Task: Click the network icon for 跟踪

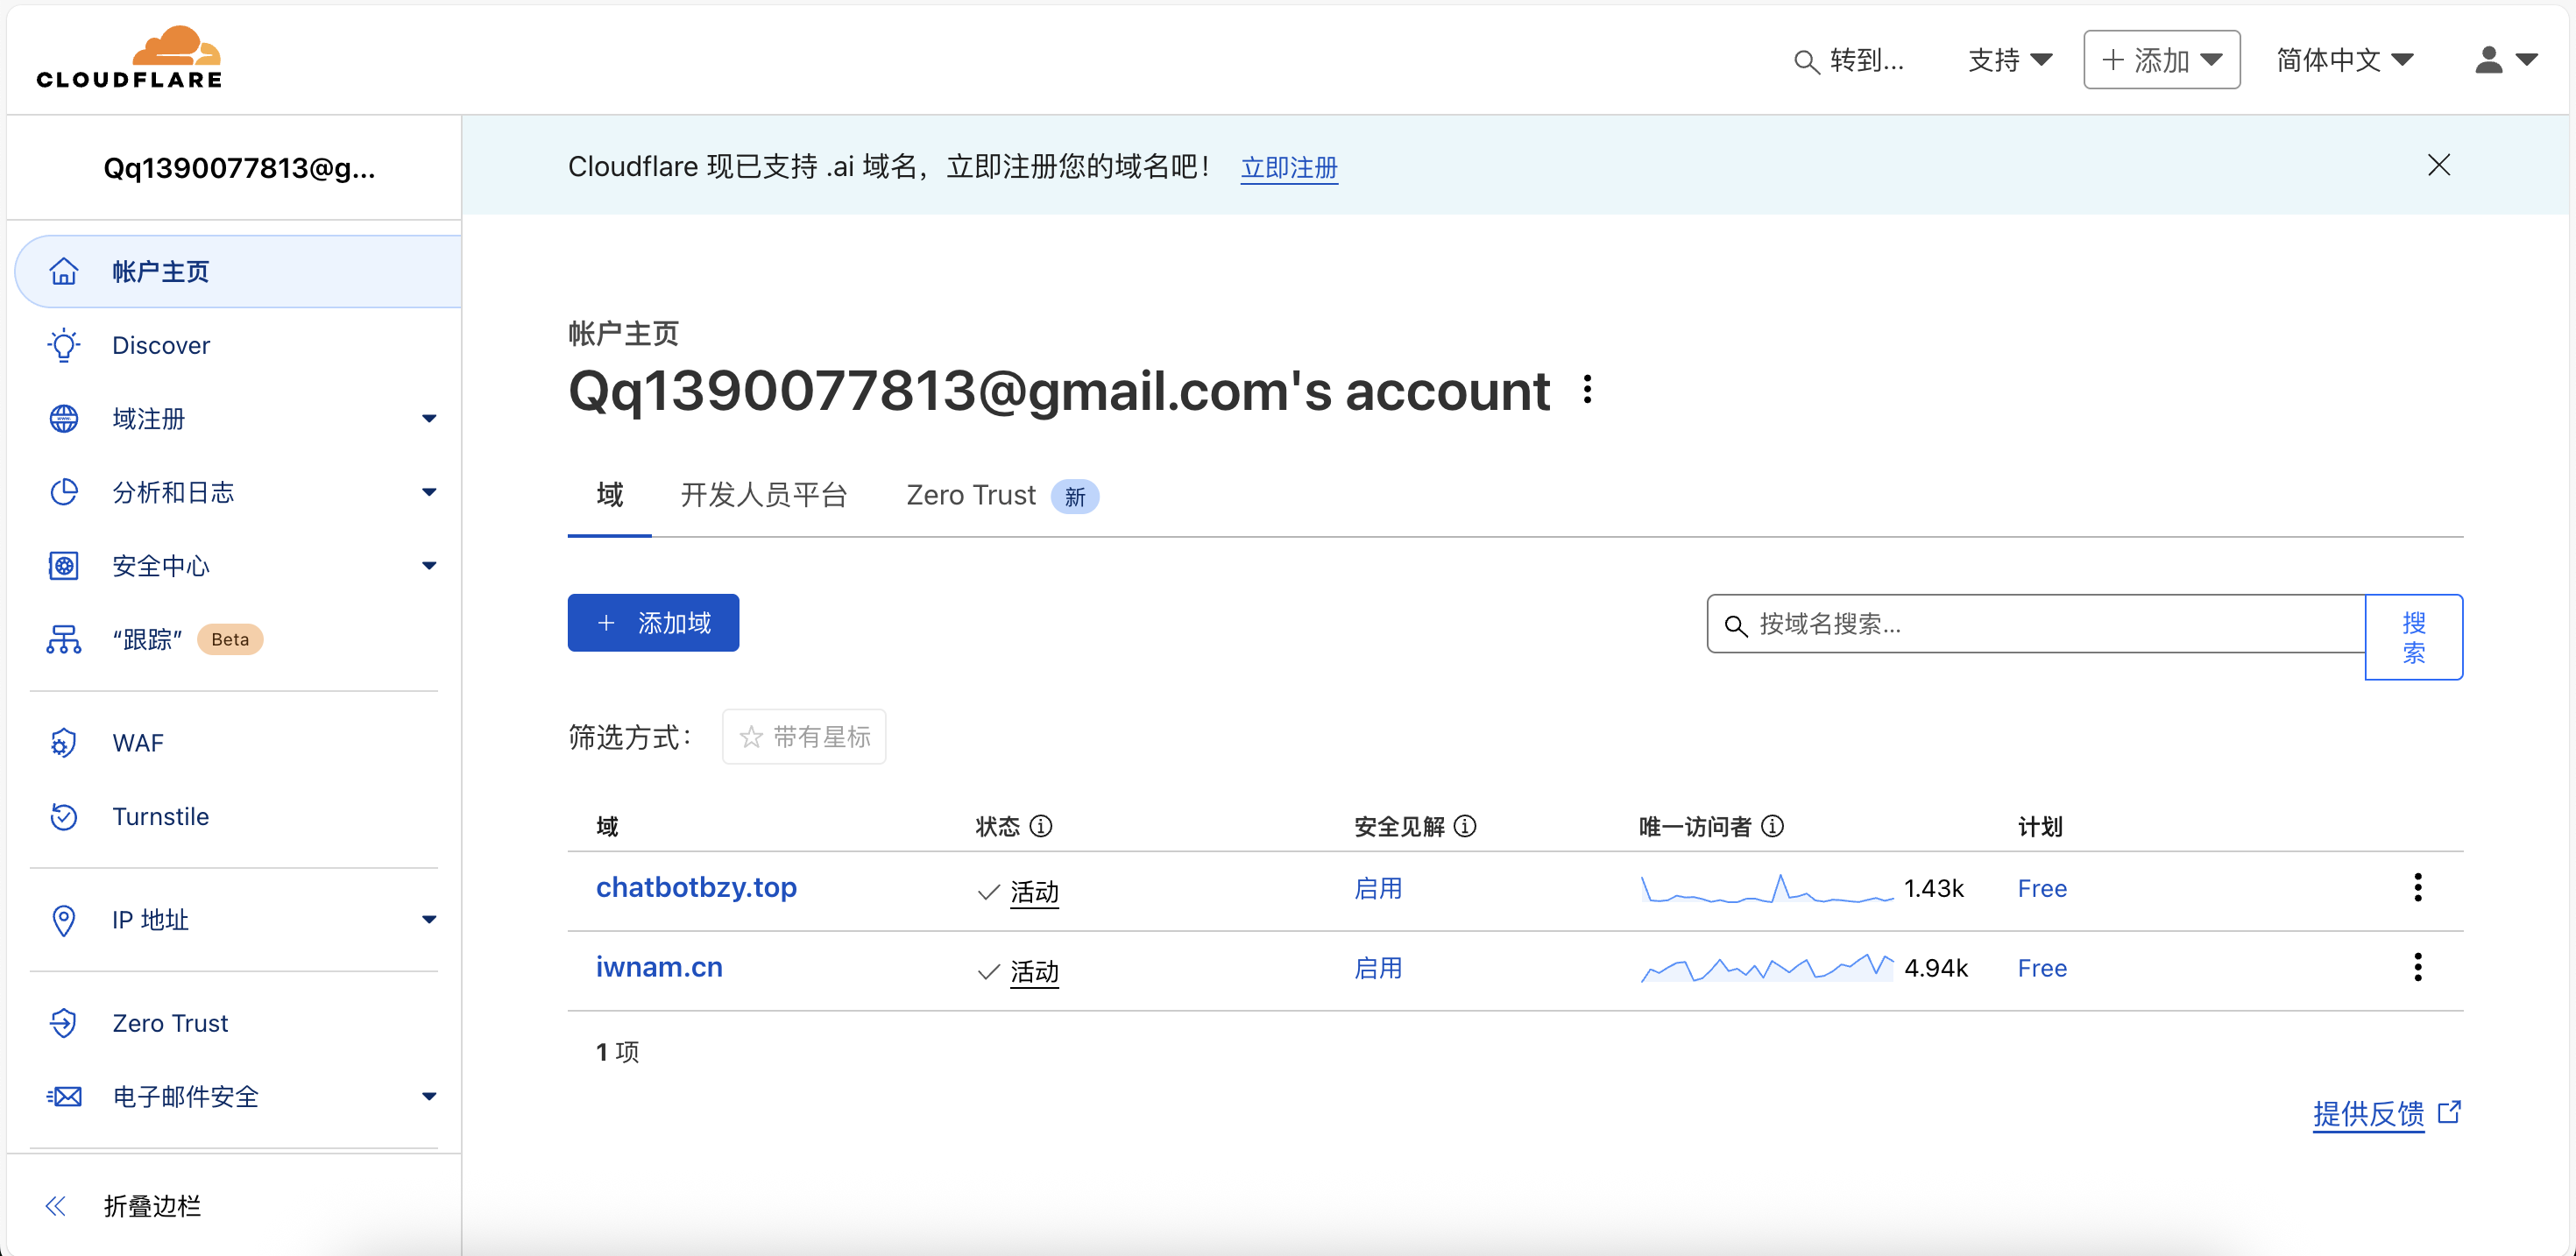Action: point(64,639)
